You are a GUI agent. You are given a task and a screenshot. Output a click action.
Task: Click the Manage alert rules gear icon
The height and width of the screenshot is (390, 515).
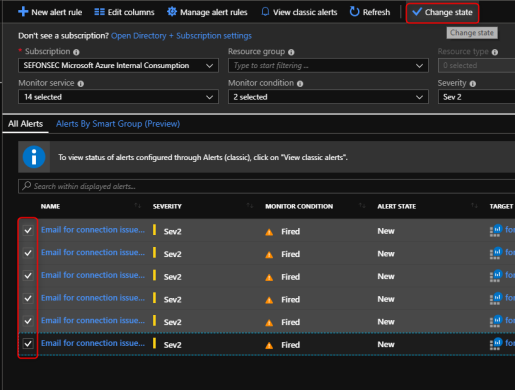tap(172, 12)
